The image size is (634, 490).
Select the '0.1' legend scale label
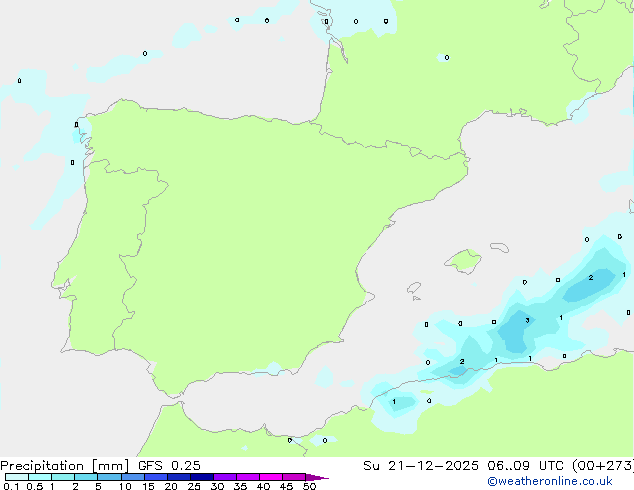(11, 486)
